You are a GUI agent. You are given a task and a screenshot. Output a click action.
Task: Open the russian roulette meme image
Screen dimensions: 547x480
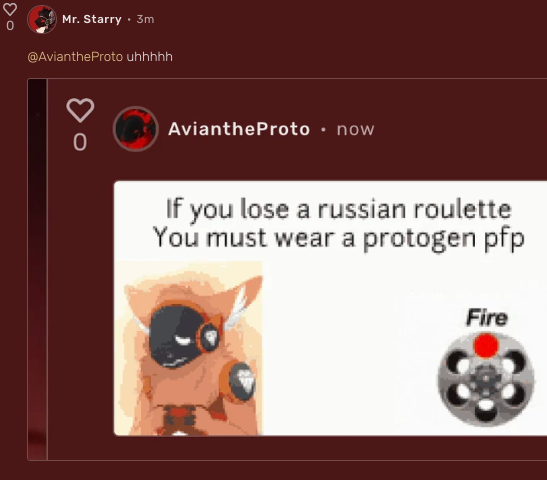tap(330, 308)
